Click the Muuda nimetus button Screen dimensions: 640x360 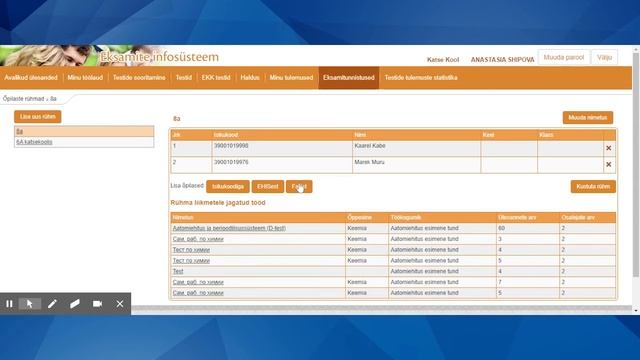(x=588, y=118)
